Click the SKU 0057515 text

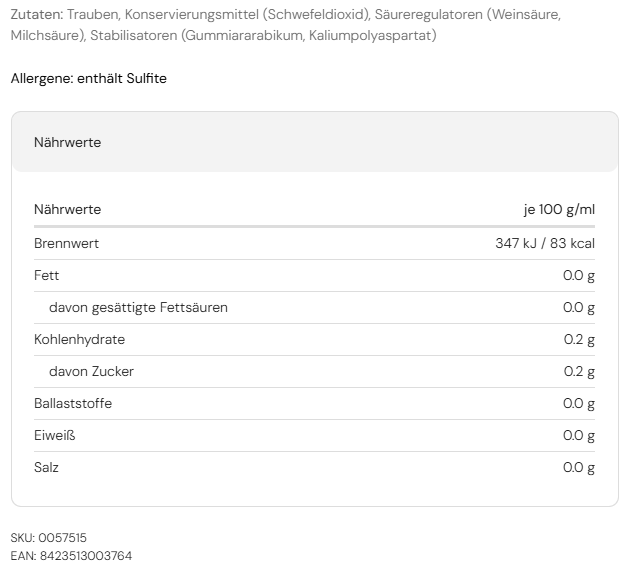[x=55, y=538]
